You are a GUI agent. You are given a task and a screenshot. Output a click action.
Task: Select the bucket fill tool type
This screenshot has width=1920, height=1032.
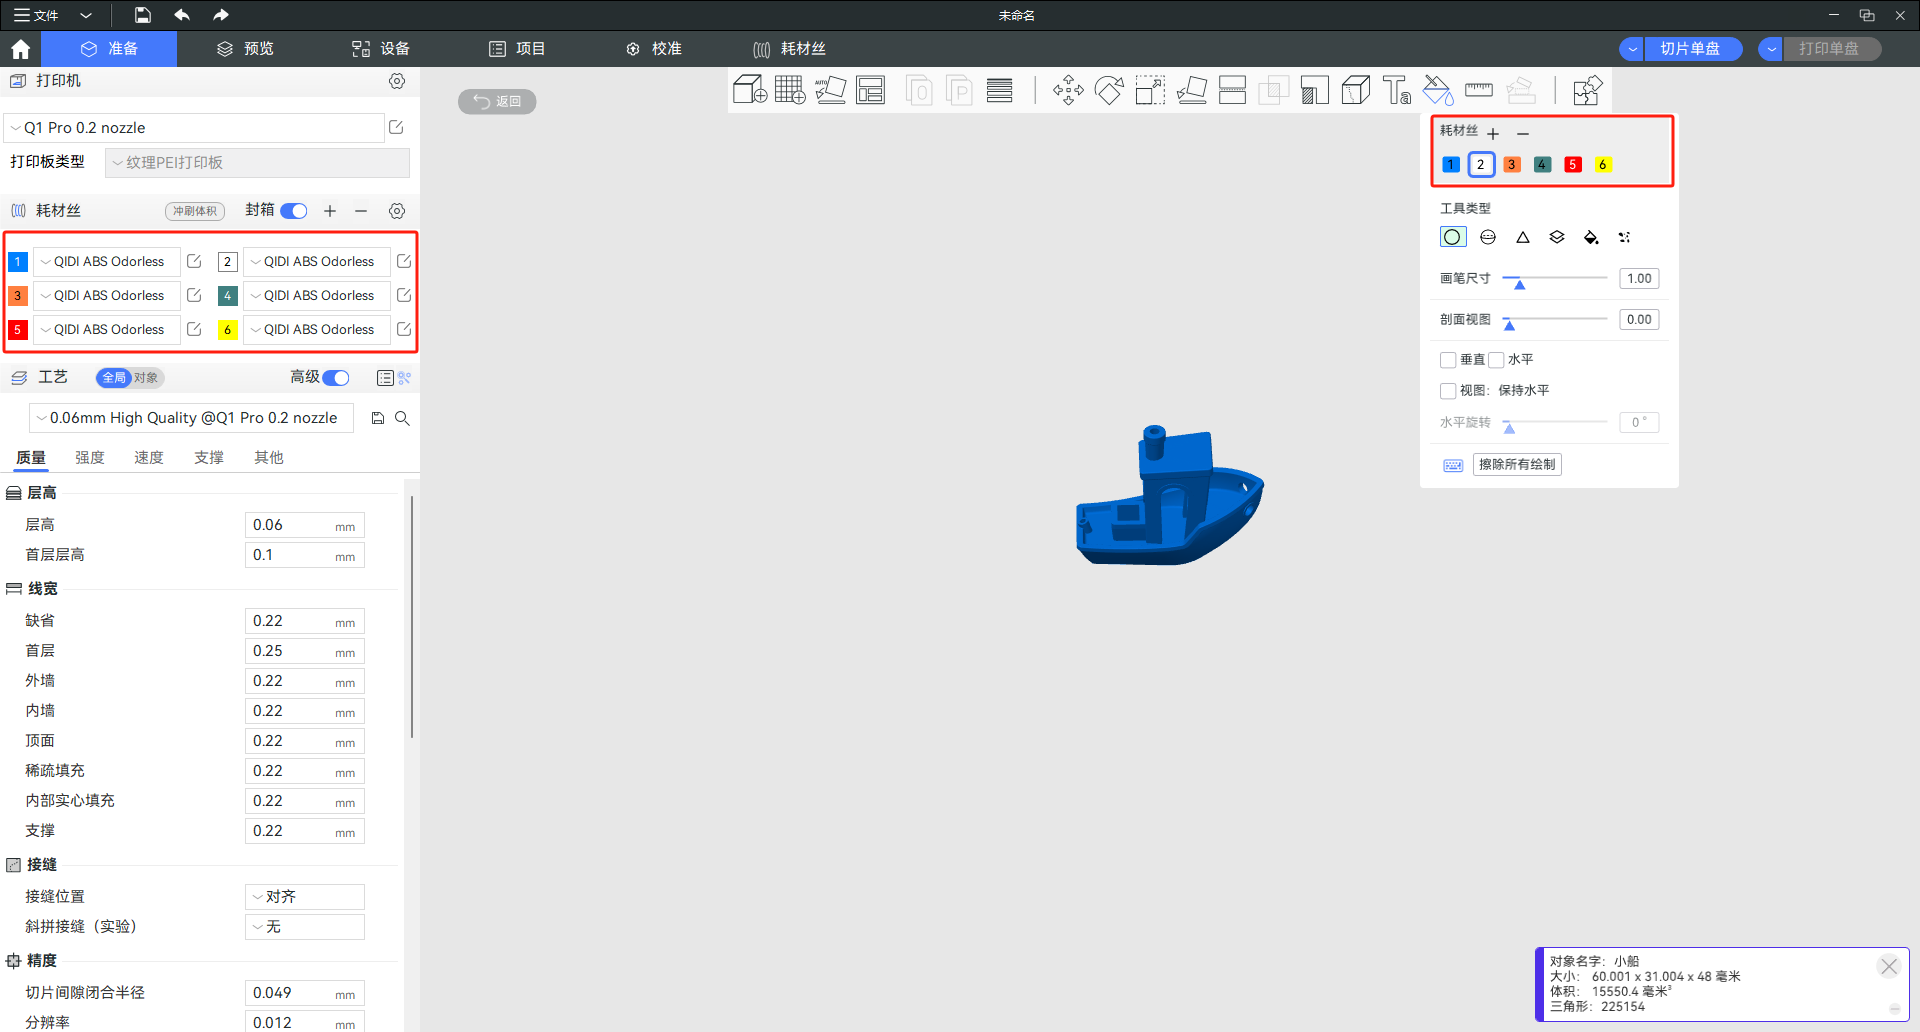[x=1590, y=237]
